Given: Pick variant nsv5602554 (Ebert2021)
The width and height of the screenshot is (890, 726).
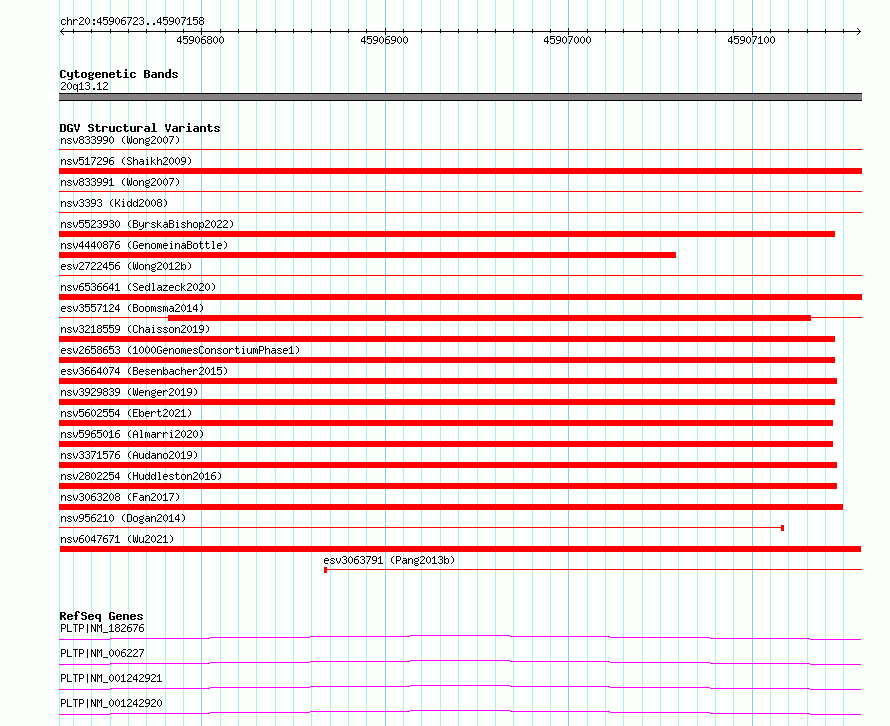Looking at the screenshot, I should pyautogui.click(x=126, y=413).
